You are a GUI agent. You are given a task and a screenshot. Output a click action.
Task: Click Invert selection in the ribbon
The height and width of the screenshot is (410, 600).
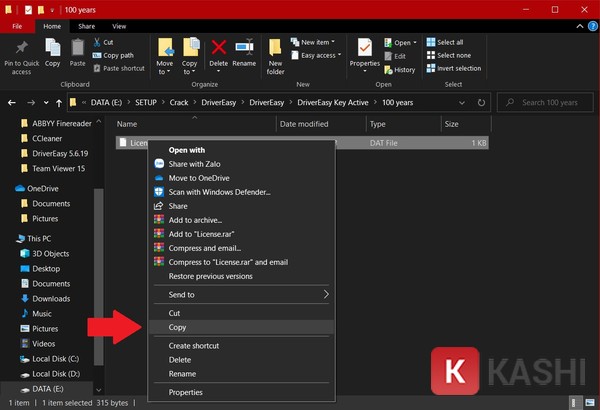click(x=454, y=68)
